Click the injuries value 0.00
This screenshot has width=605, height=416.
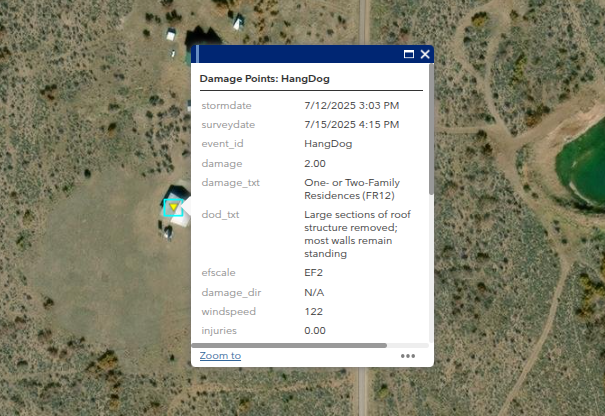coord(315,331)
